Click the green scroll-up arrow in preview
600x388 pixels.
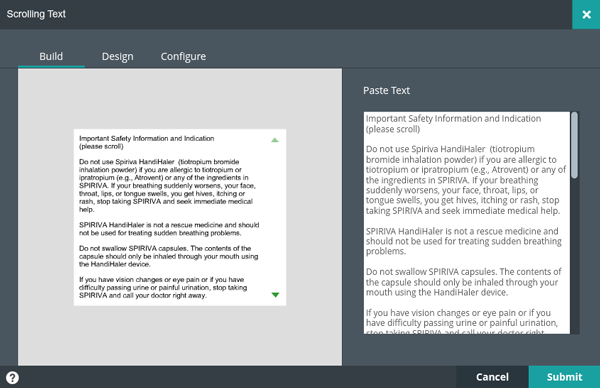(x=275, y=140)
